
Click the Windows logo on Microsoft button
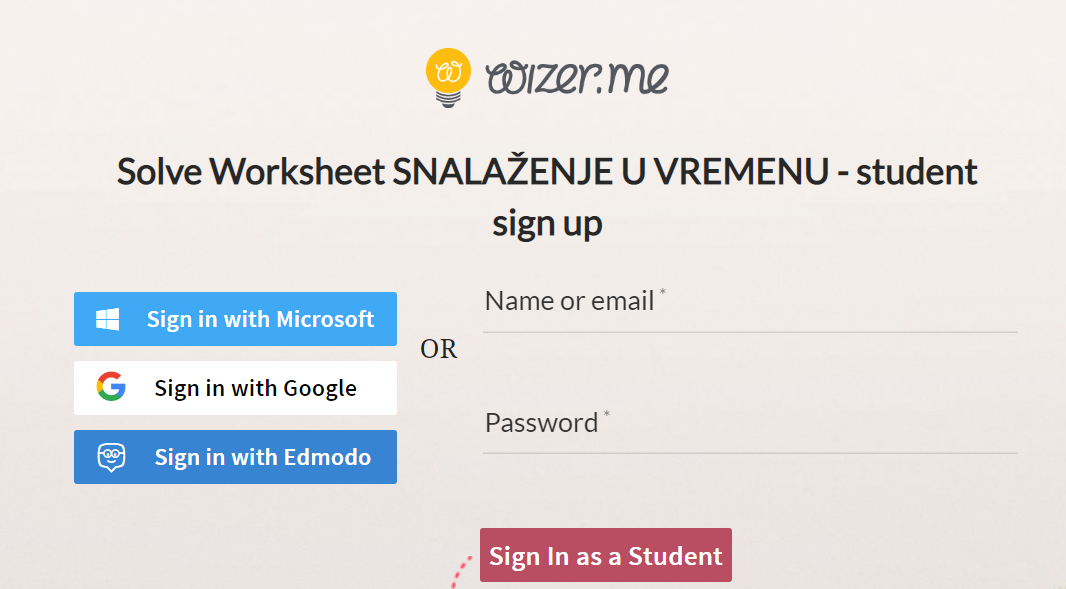(x=107, y=319)
